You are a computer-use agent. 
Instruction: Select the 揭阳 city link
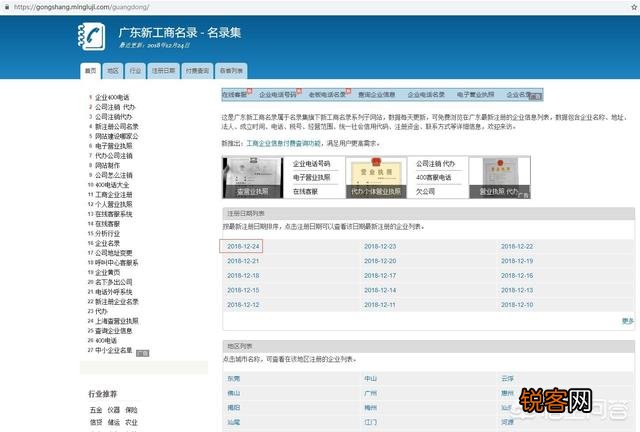click(x=233, y=408)
